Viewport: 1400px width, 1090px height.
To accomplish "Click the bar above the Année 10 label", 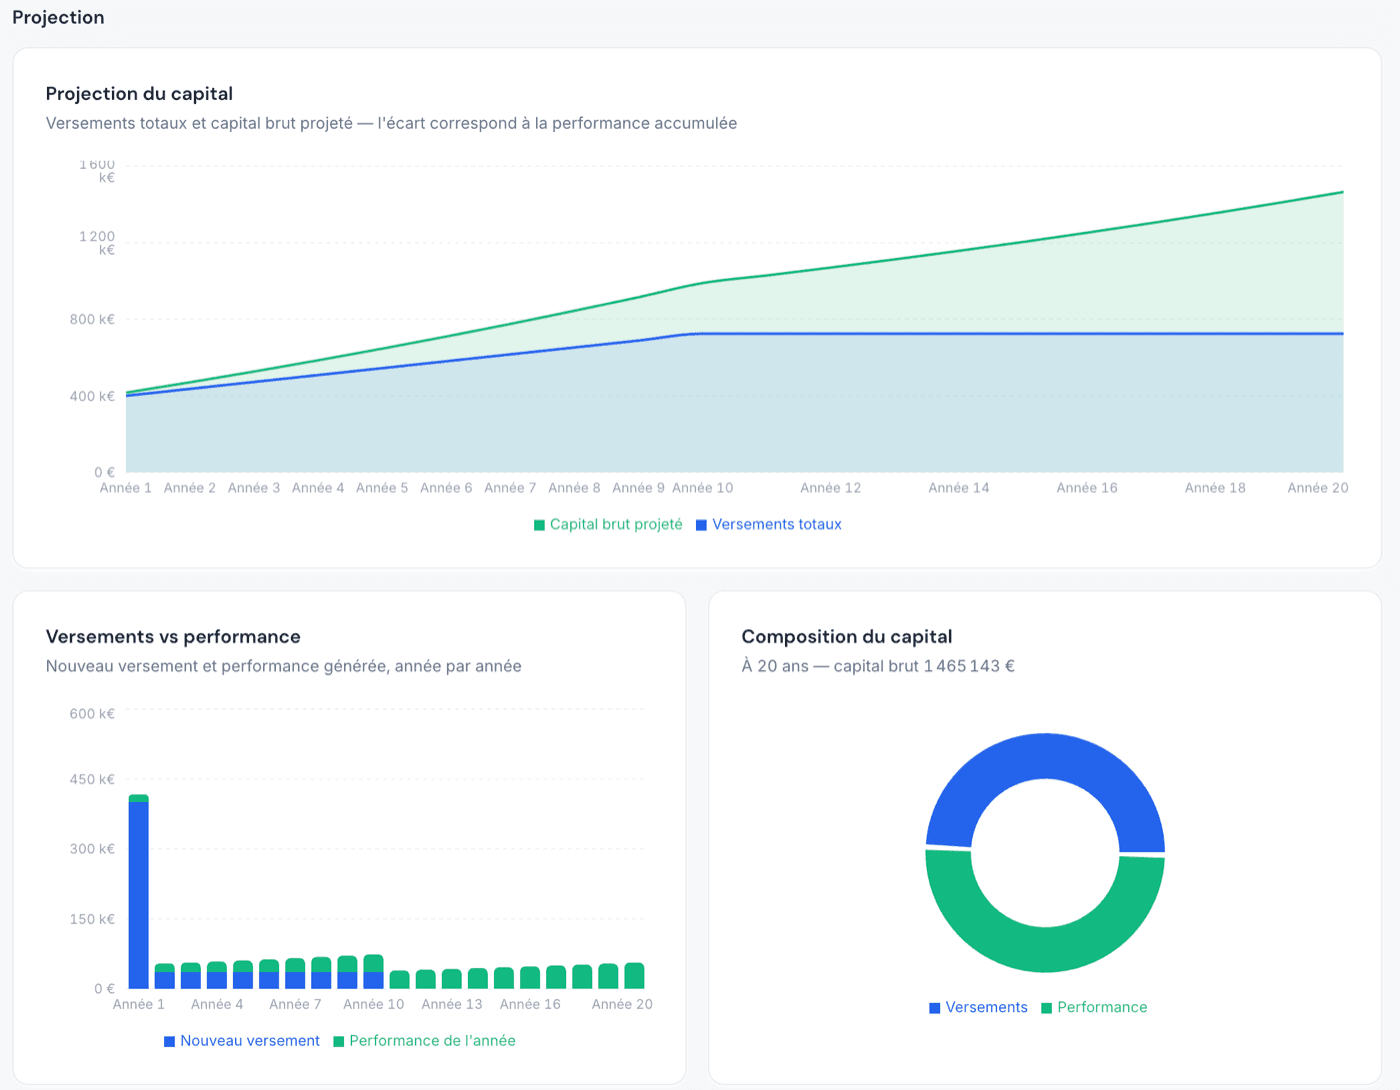I will (374, 972).
